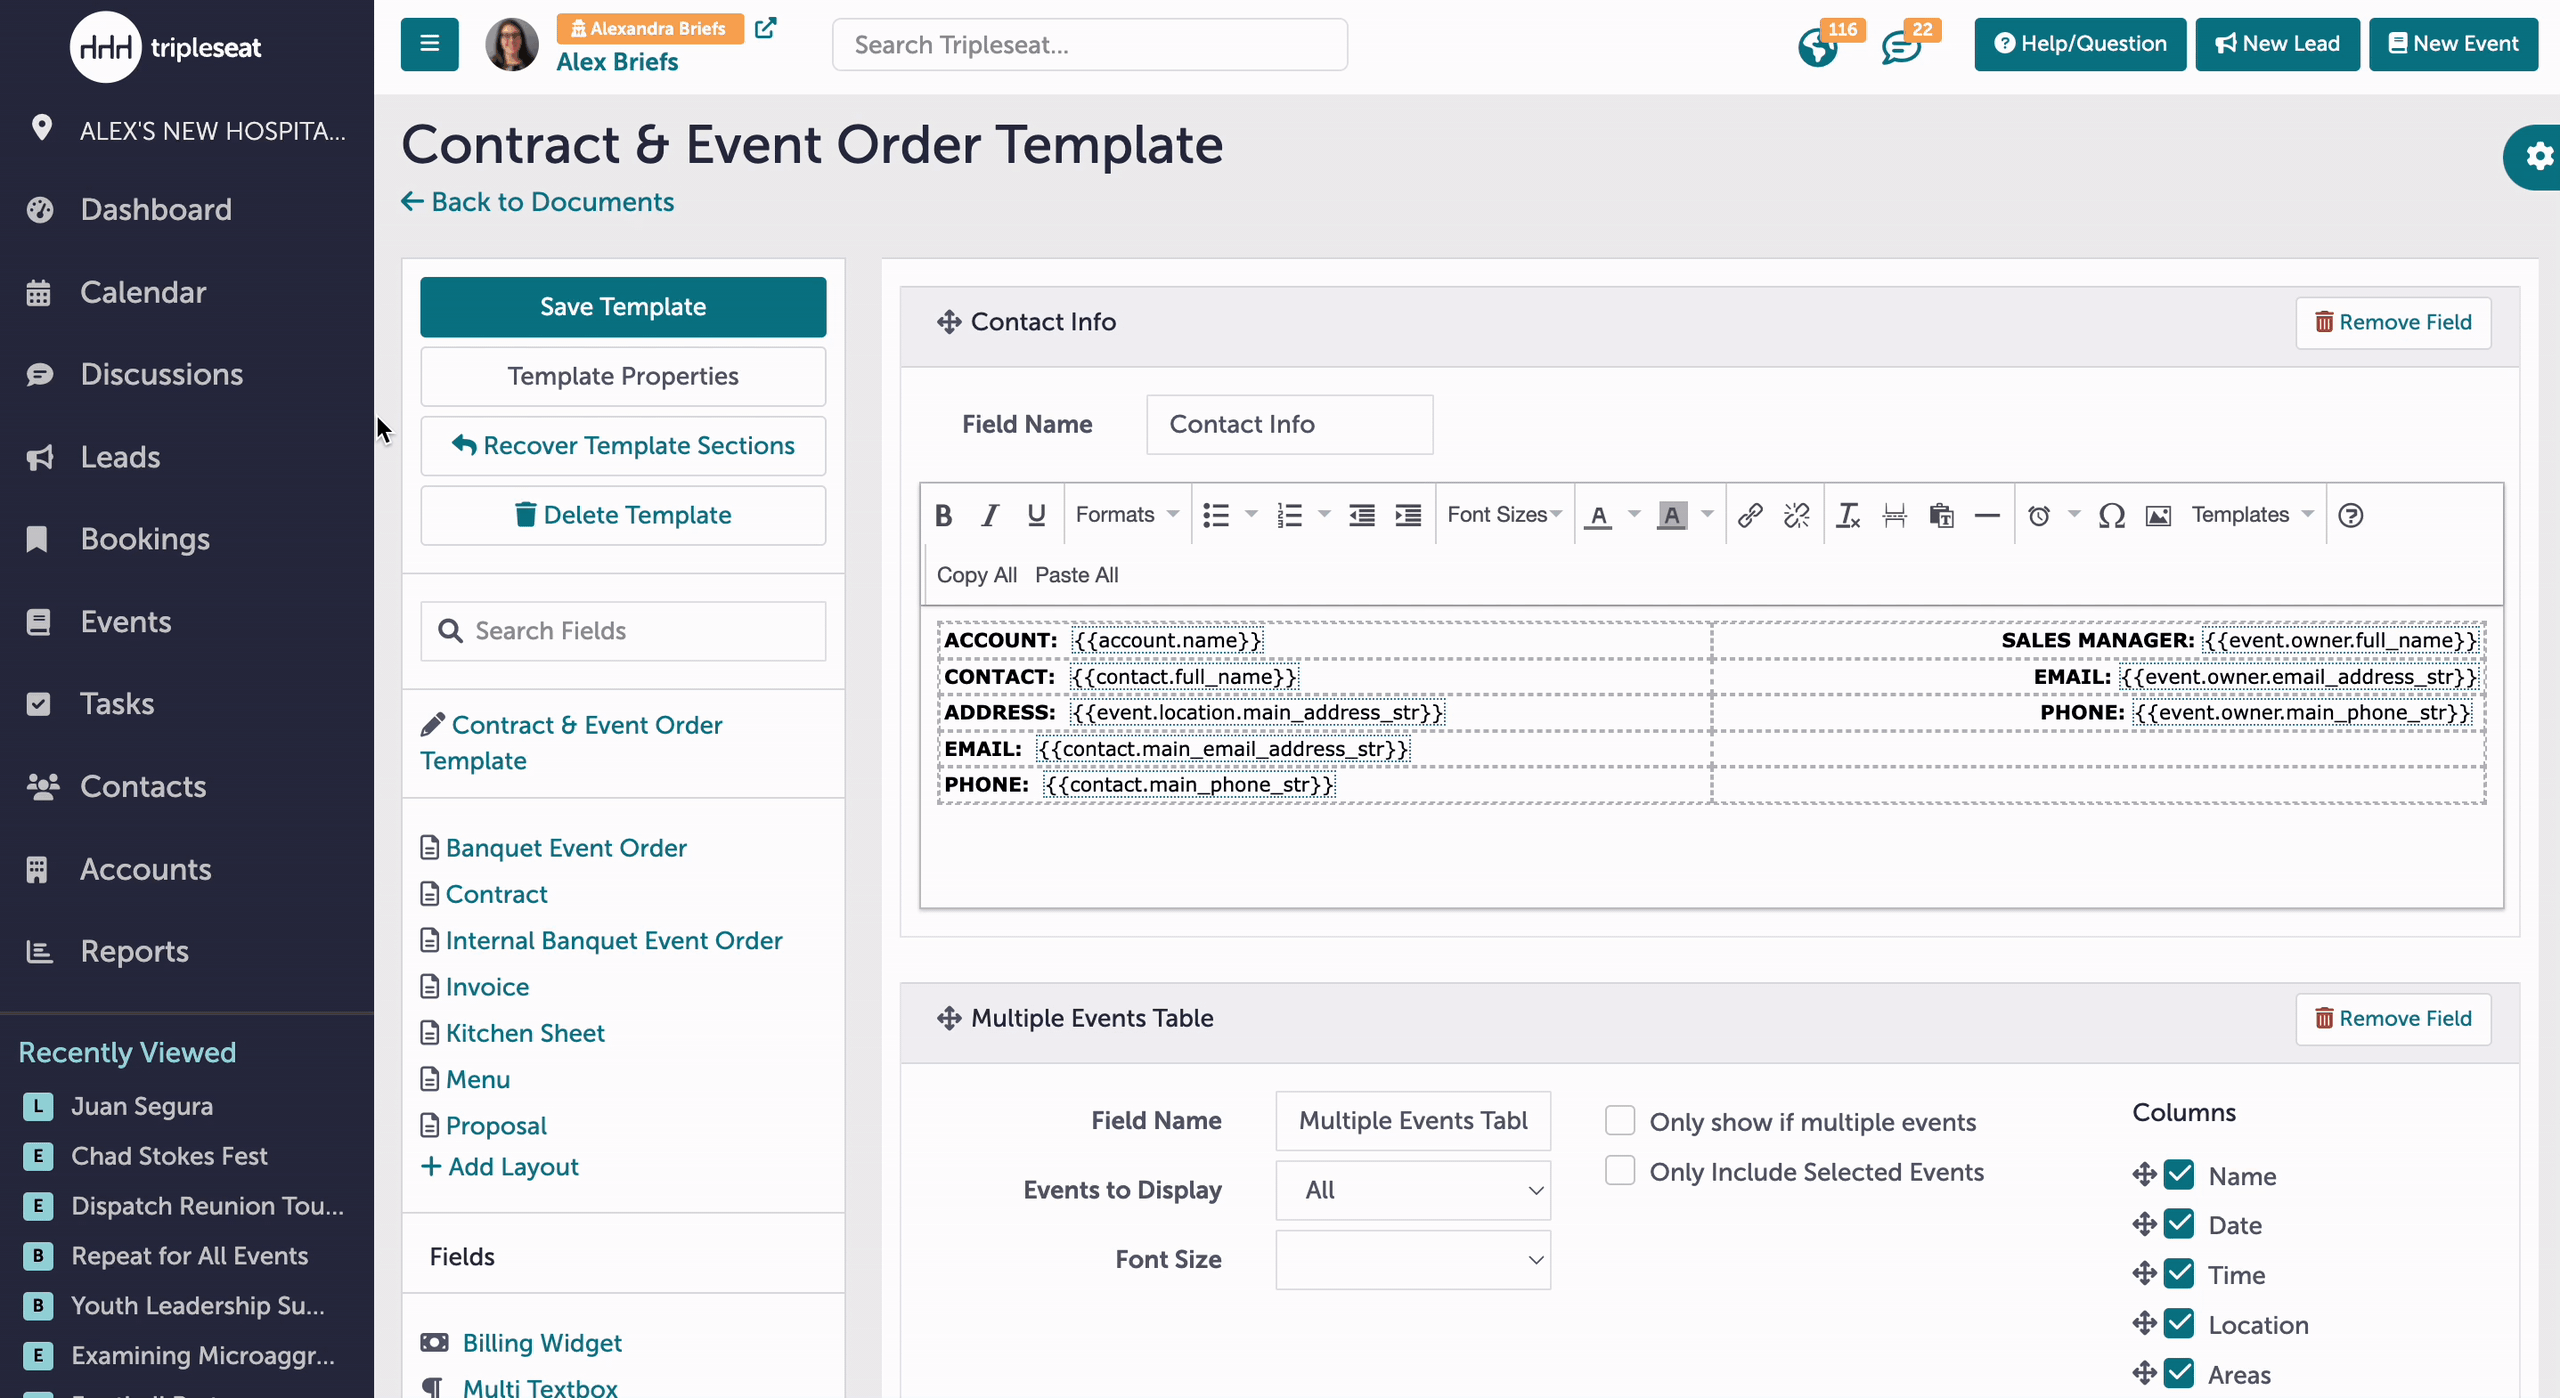2560x1398 pixels.
Task: Open editor help question icon
Action: coord(2351,515)
